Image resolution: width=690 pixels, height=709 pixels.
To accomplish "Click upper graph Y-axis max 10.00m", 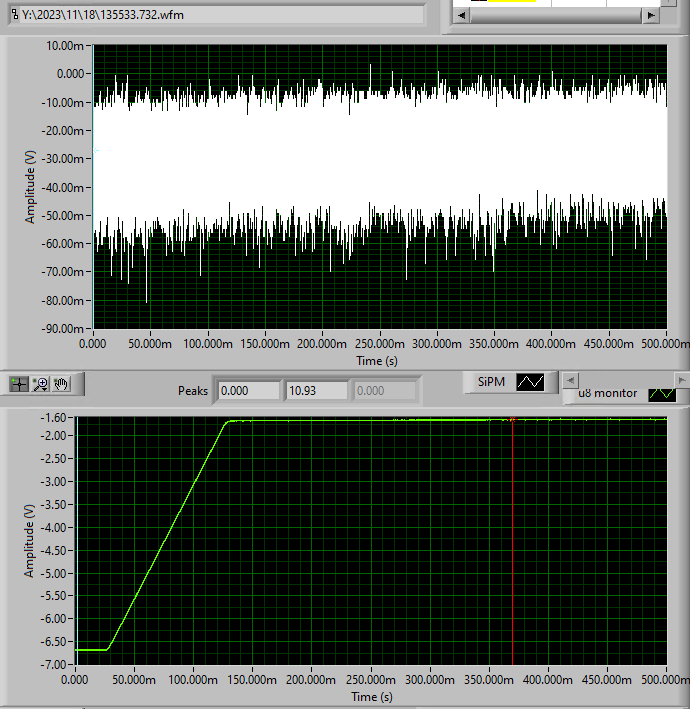I will point(65,46).
